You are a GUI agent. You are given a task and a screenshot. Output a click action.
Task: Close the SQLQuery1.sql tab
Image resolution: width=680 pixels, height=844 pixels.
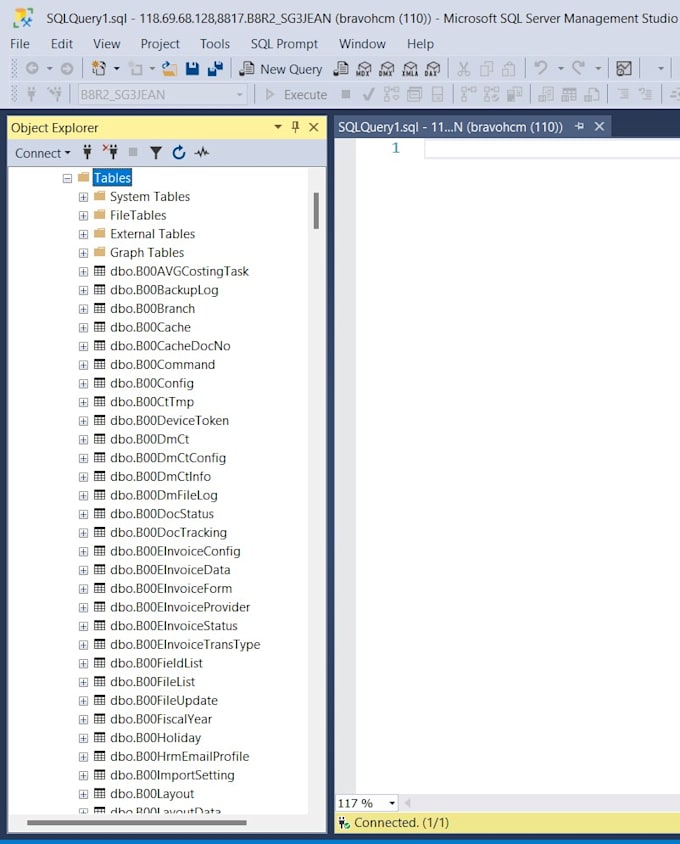click(x=599, y=126)
